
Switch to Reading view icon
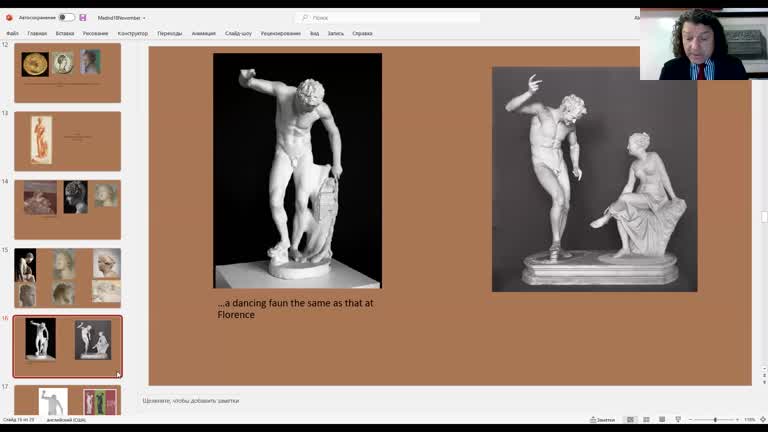click(x=662, y=420)
